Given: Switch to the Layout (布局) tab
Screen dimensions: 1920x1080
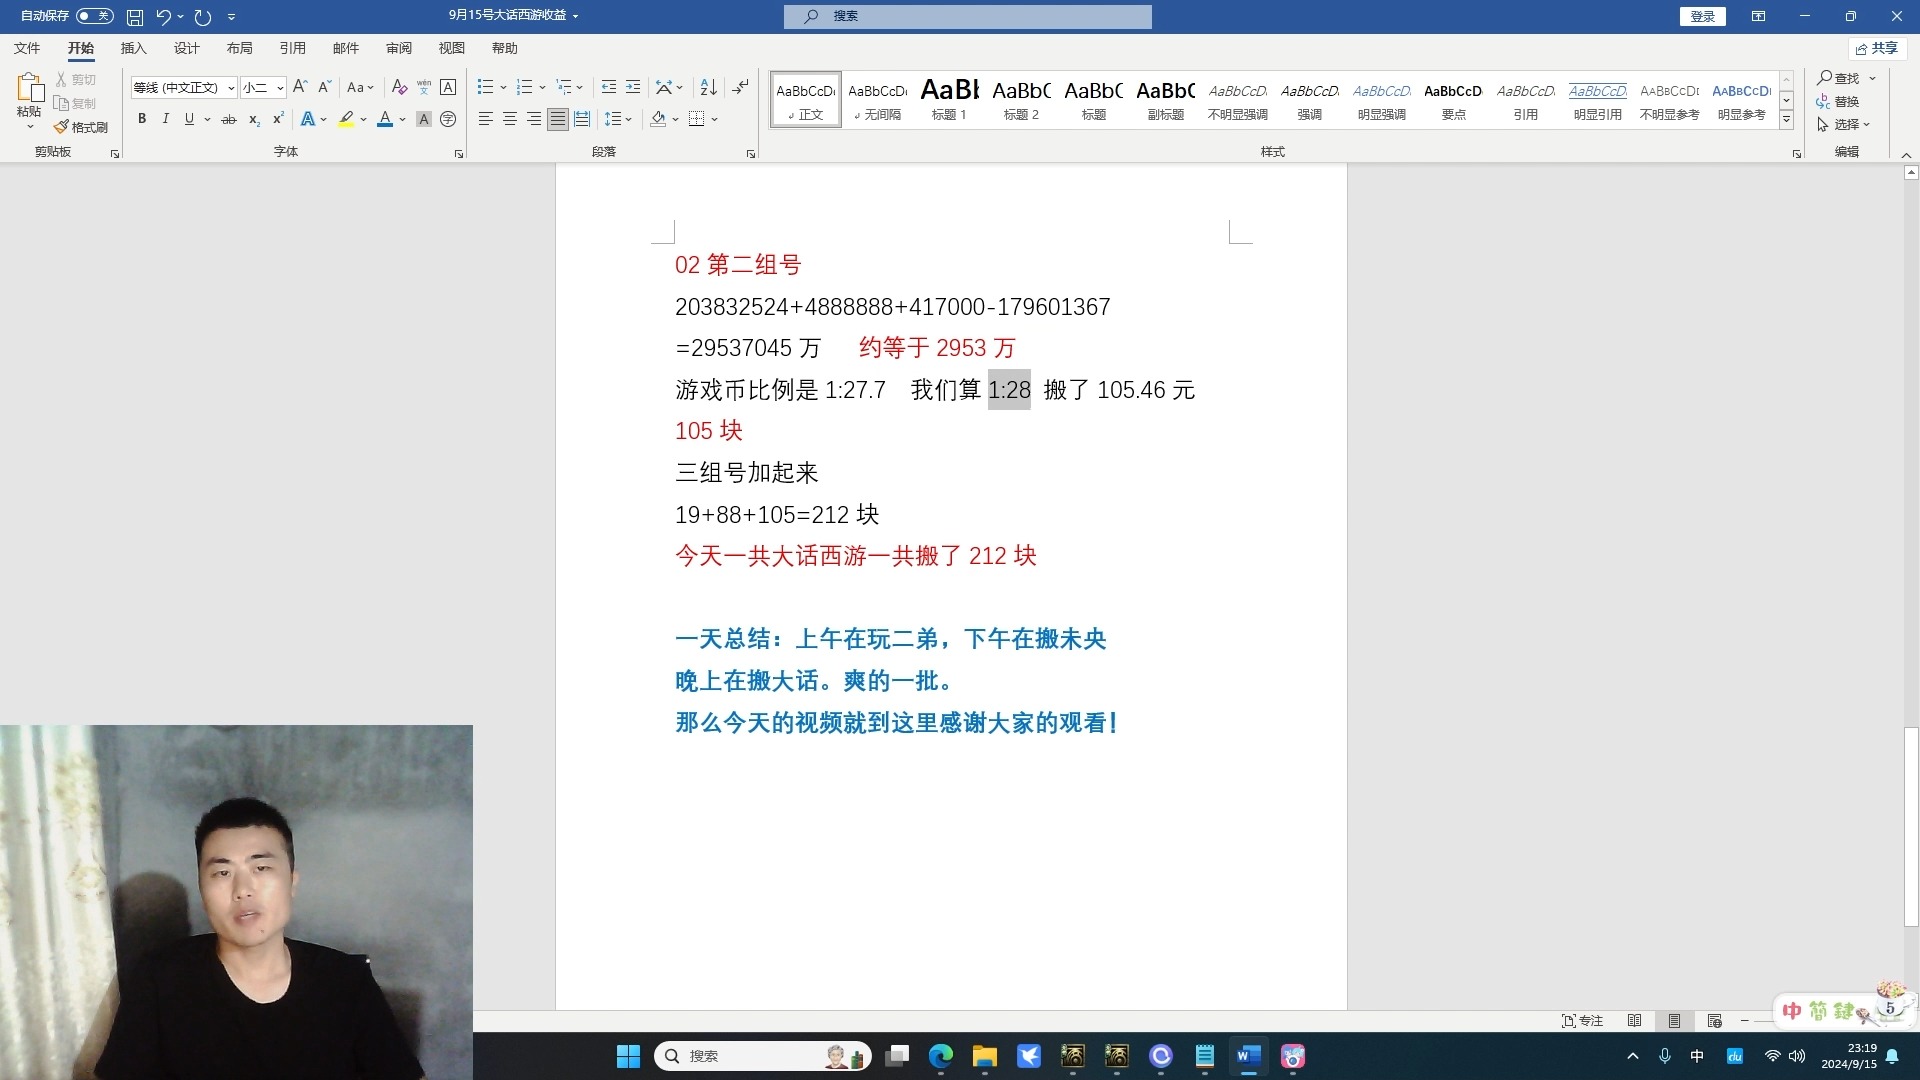Looking at the screenshot, I should [239, 48].
